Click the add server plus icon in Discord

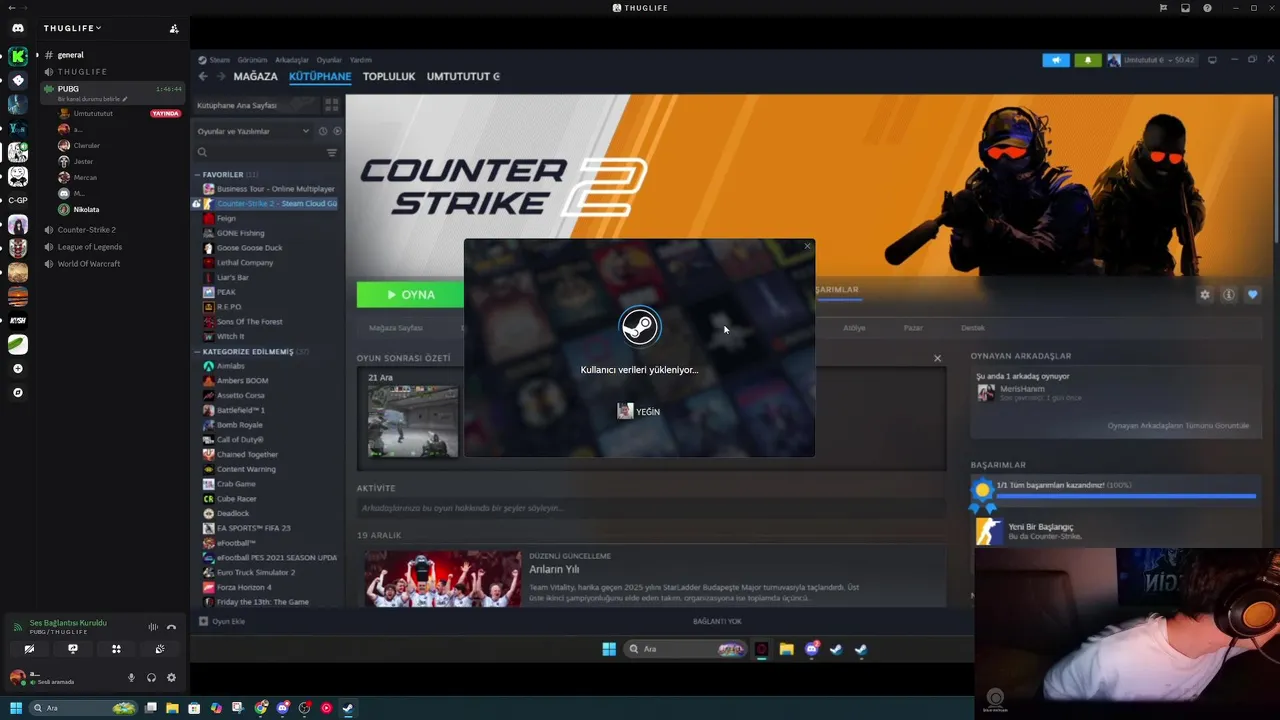click(18, 369)
